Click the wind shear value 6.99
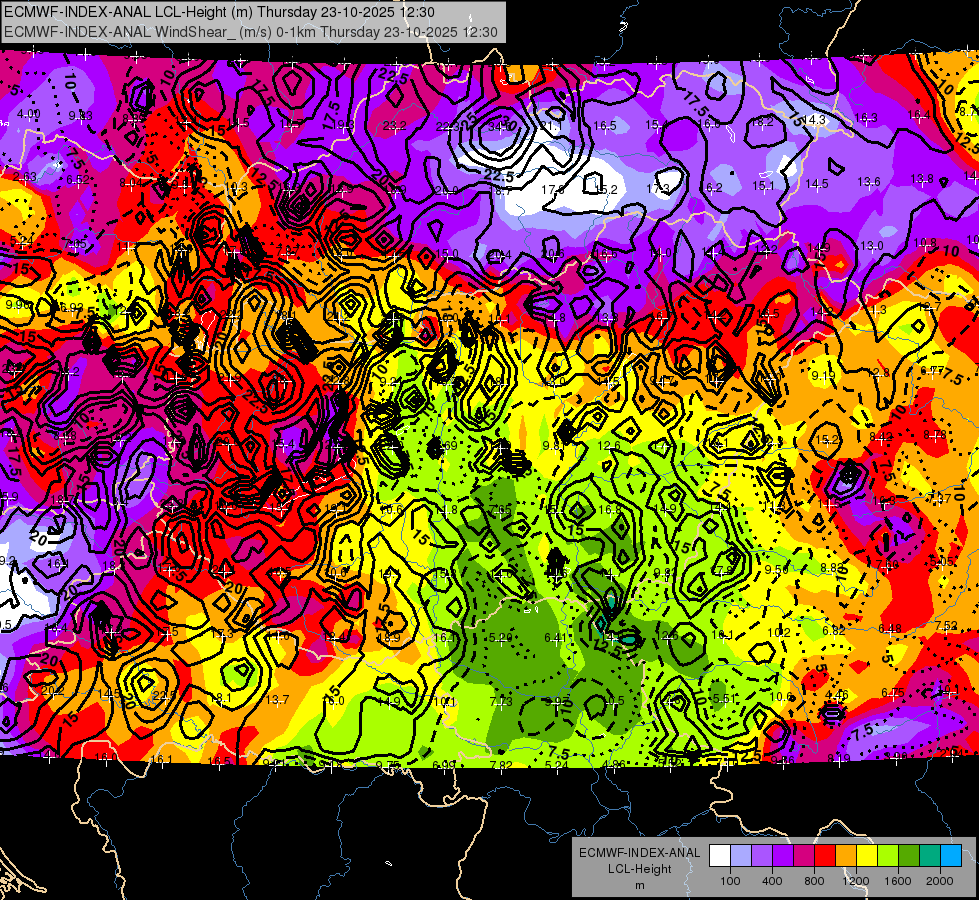Image resolution: width=979 pixels, height=900 pixels. point(444,765)
